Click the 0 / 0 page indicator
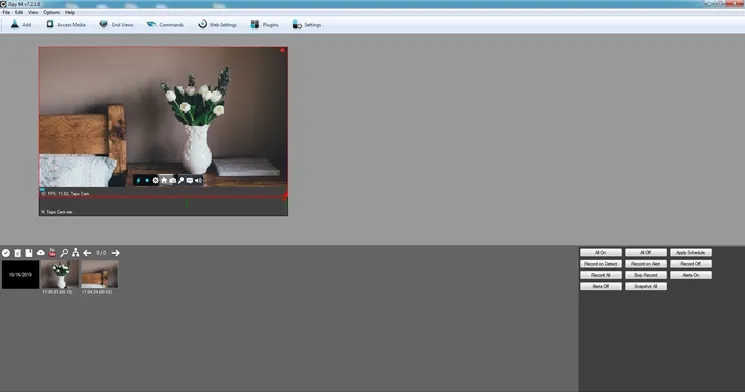Image resolution: width=745 pixels, height=392 pixels. click(x=101, y=253)
